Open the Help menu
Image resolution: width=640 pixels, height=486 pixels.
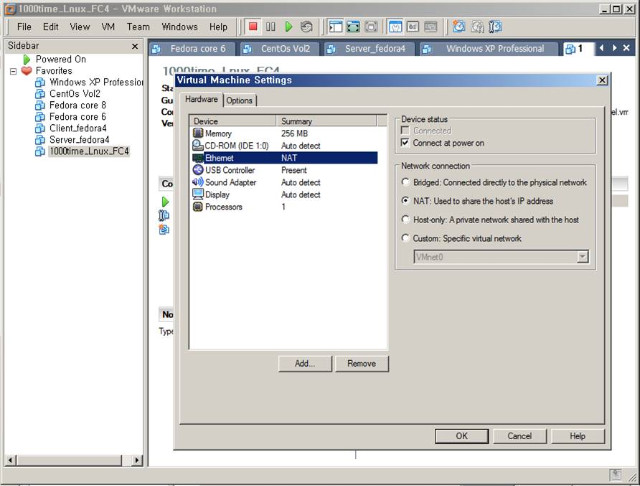tap(218, 27)
